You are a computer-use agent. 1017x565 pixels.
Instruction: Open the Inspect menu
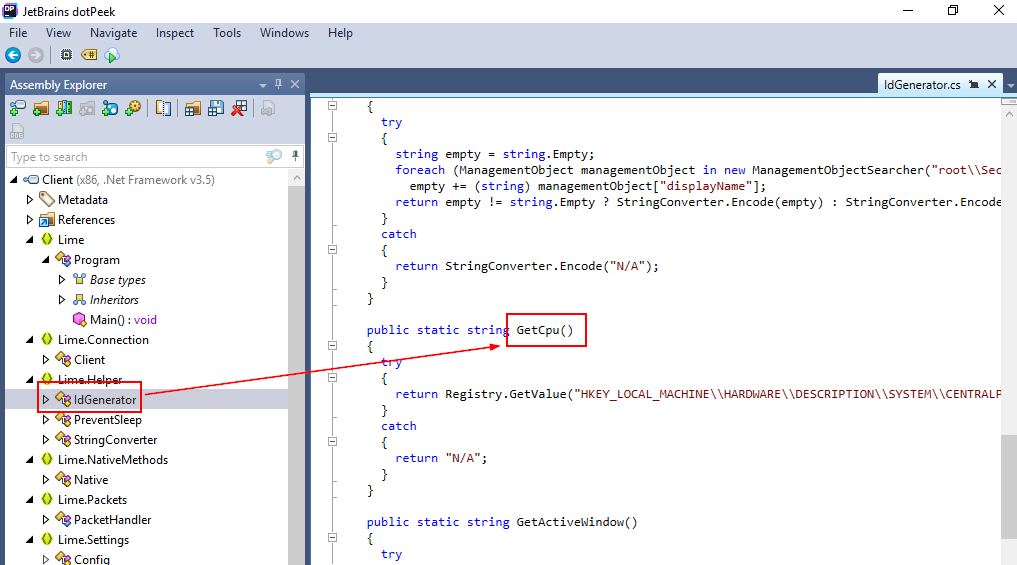(175, 33)
